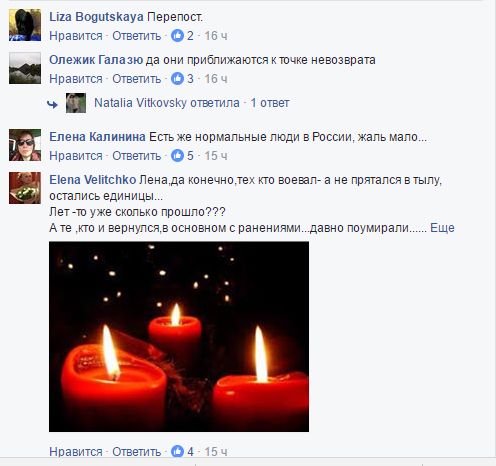Open Liza Bogutskaya's profile avatar
The height and width of the screenshot is (466, 496).
coord(25,25)
